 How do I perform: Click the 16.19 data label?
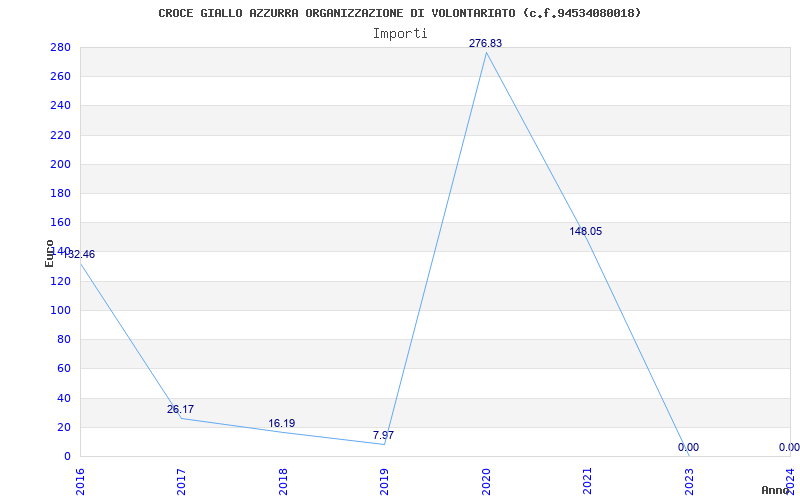coord(282,423)
